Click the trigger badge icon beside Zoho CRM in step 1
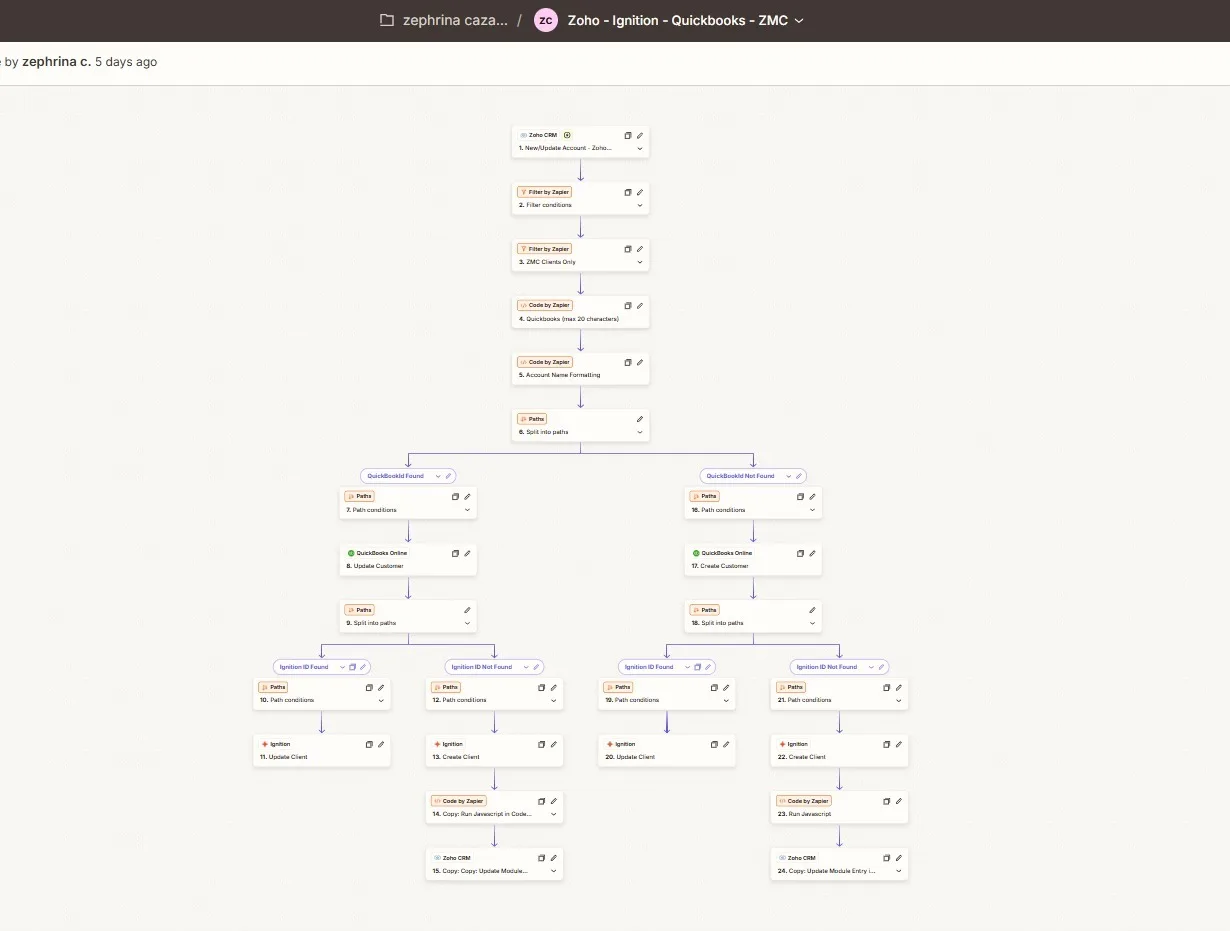This screenshot has width=1230, height=931. pos(567,134)
